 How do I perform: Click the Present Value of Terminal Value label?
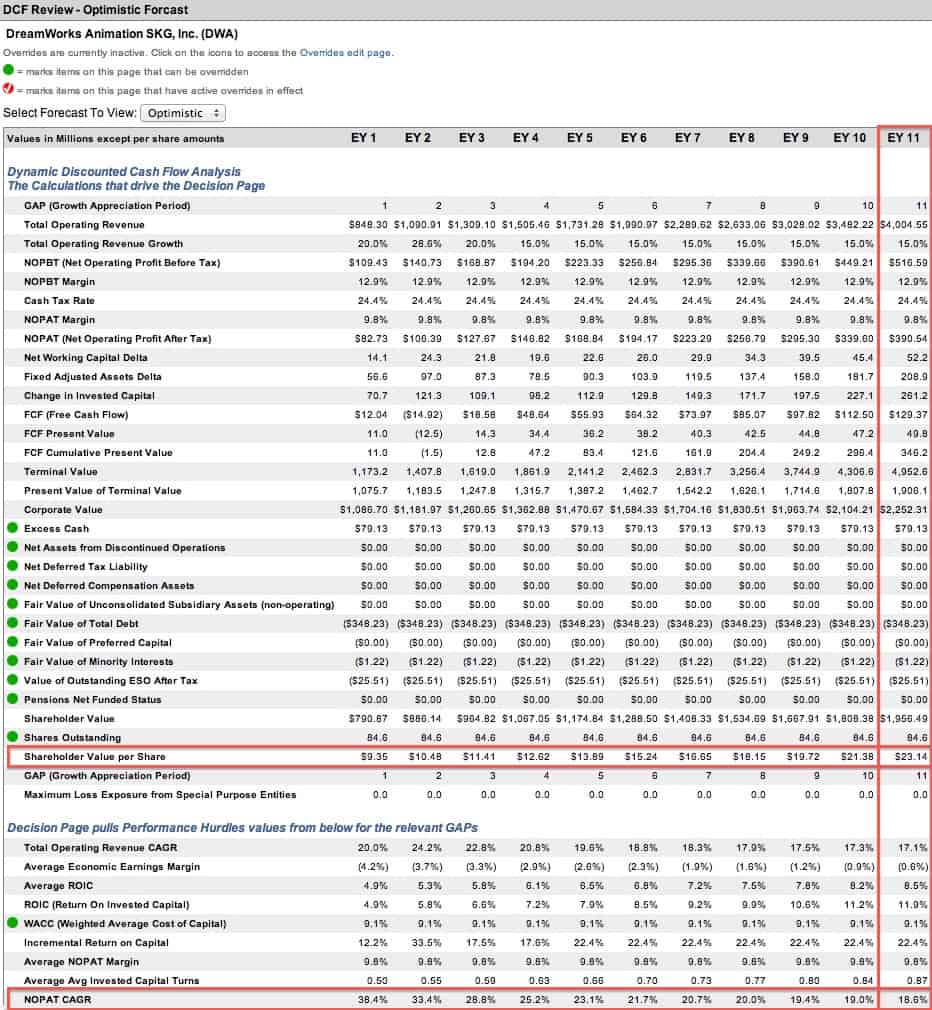click(102, 491)
